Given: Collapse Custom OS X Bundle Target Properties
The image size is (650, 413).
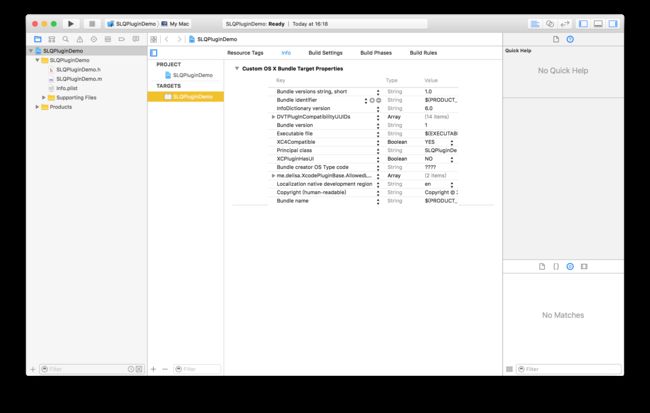Looking at the screenshot, I should click(x=237, y=68).
